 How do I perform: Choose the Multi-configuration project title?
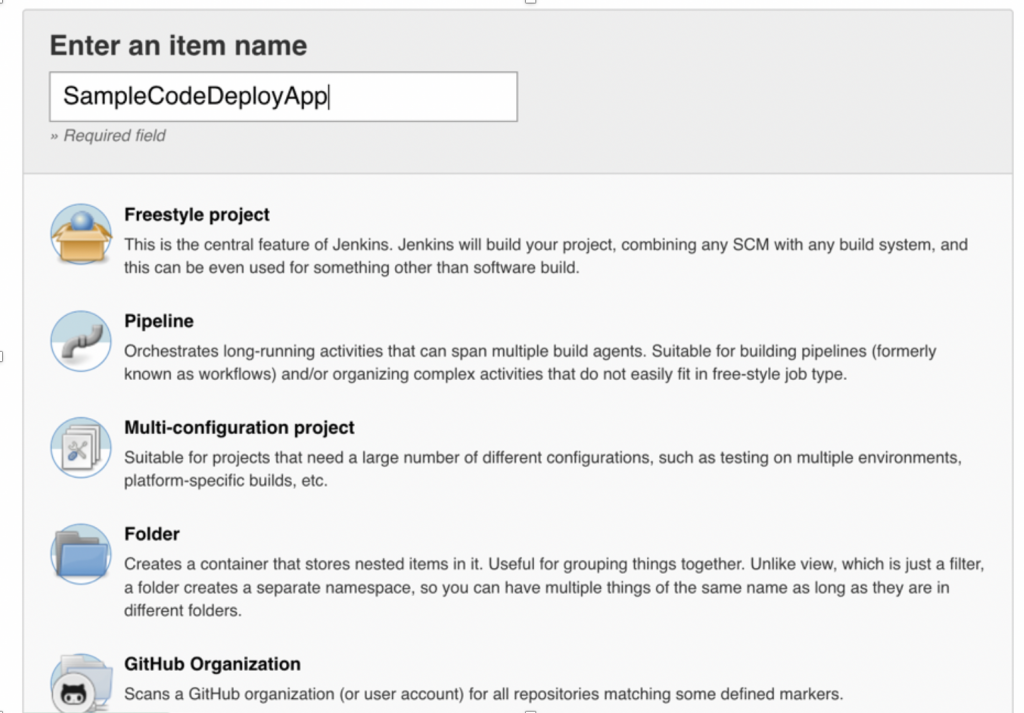pos(239,428)
